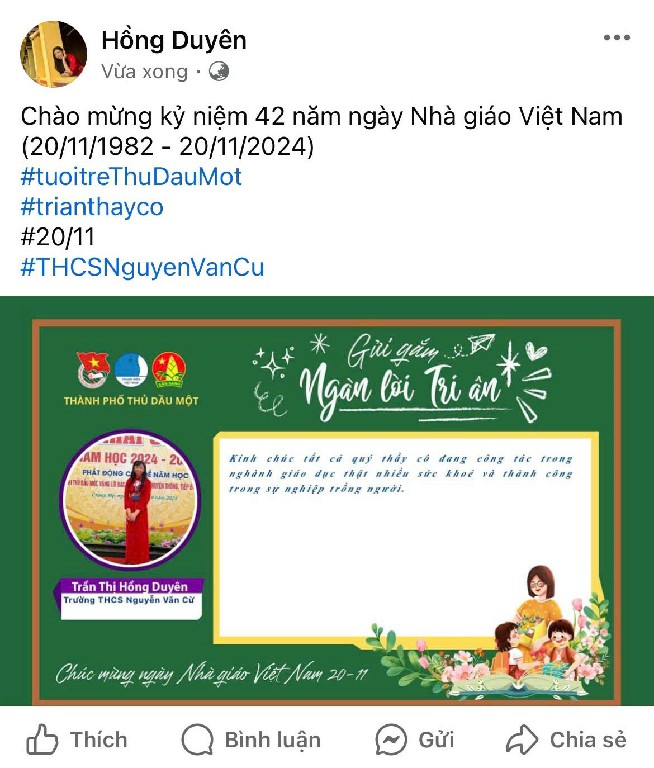Click the Messenger Gửi icon
Screen dimensions: 654x768
coord(391,739)
